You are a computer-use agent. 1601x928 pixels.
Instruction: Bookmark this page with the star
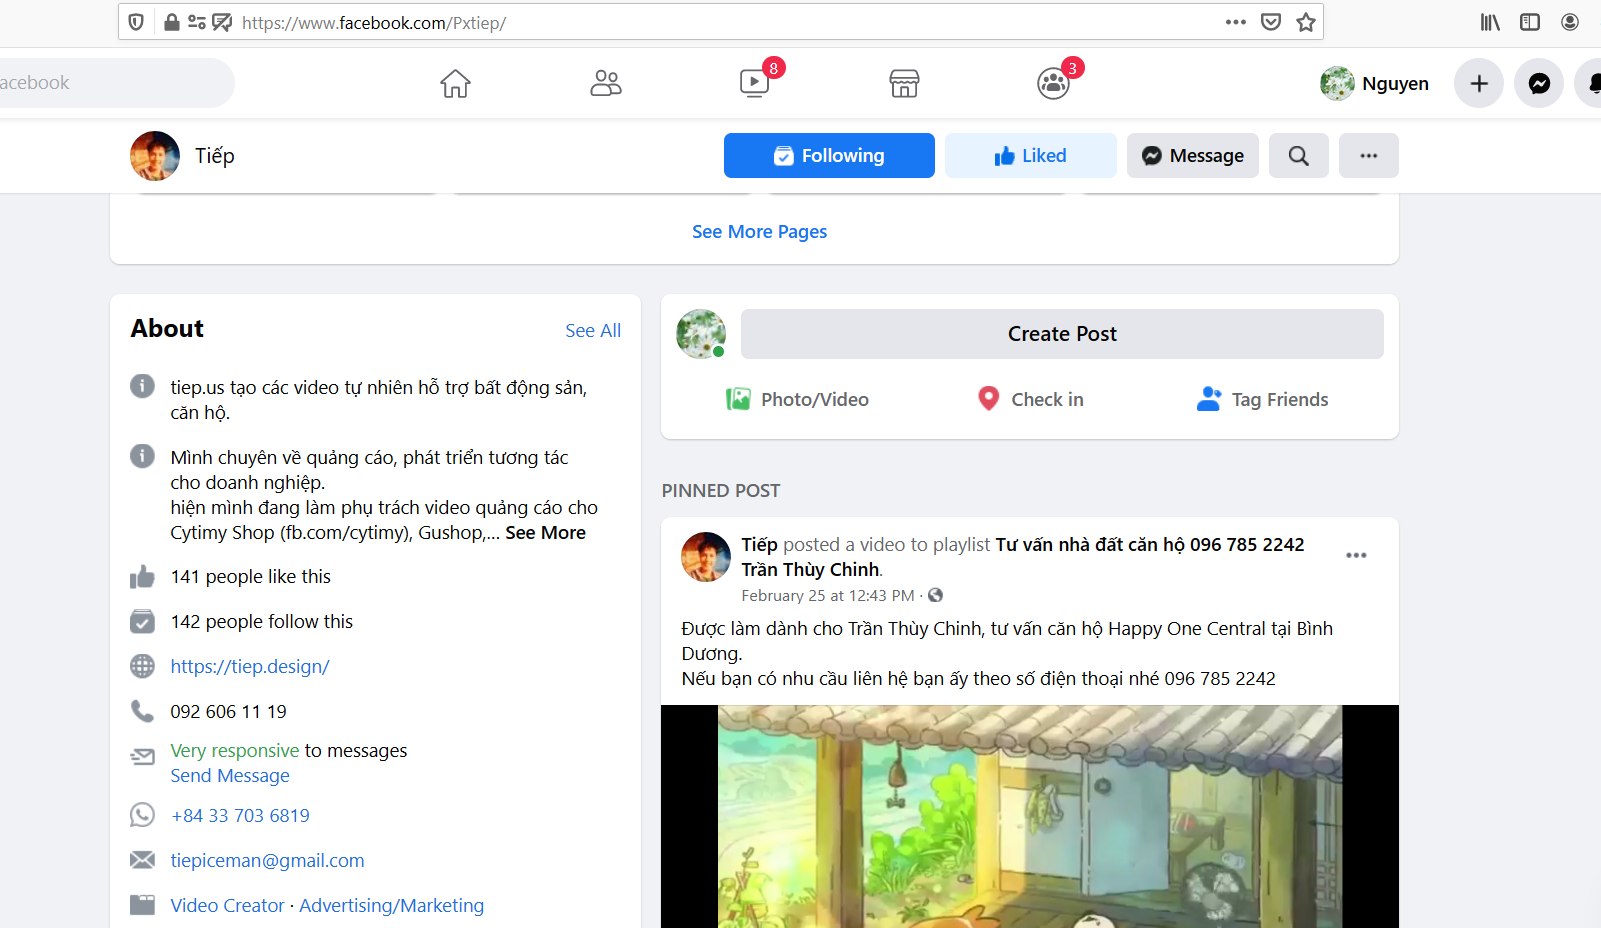pyautogui.click(x=1306, y=22)
